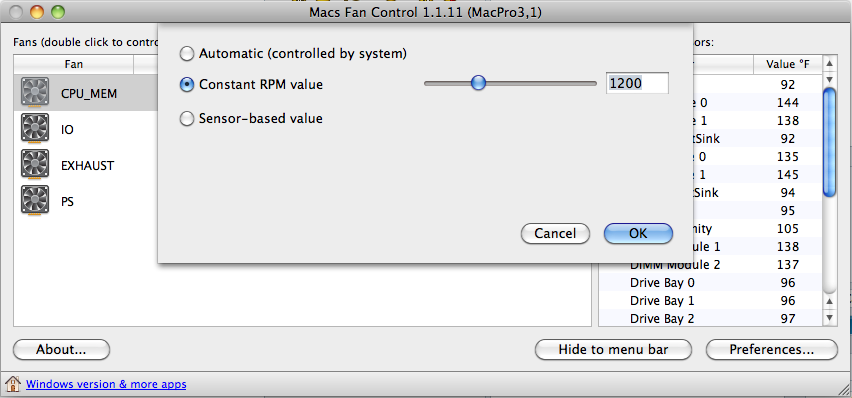Click the PS fan icon
This screenshot has height=398, width=852.
pyautogui.click(x=35, y=200)
